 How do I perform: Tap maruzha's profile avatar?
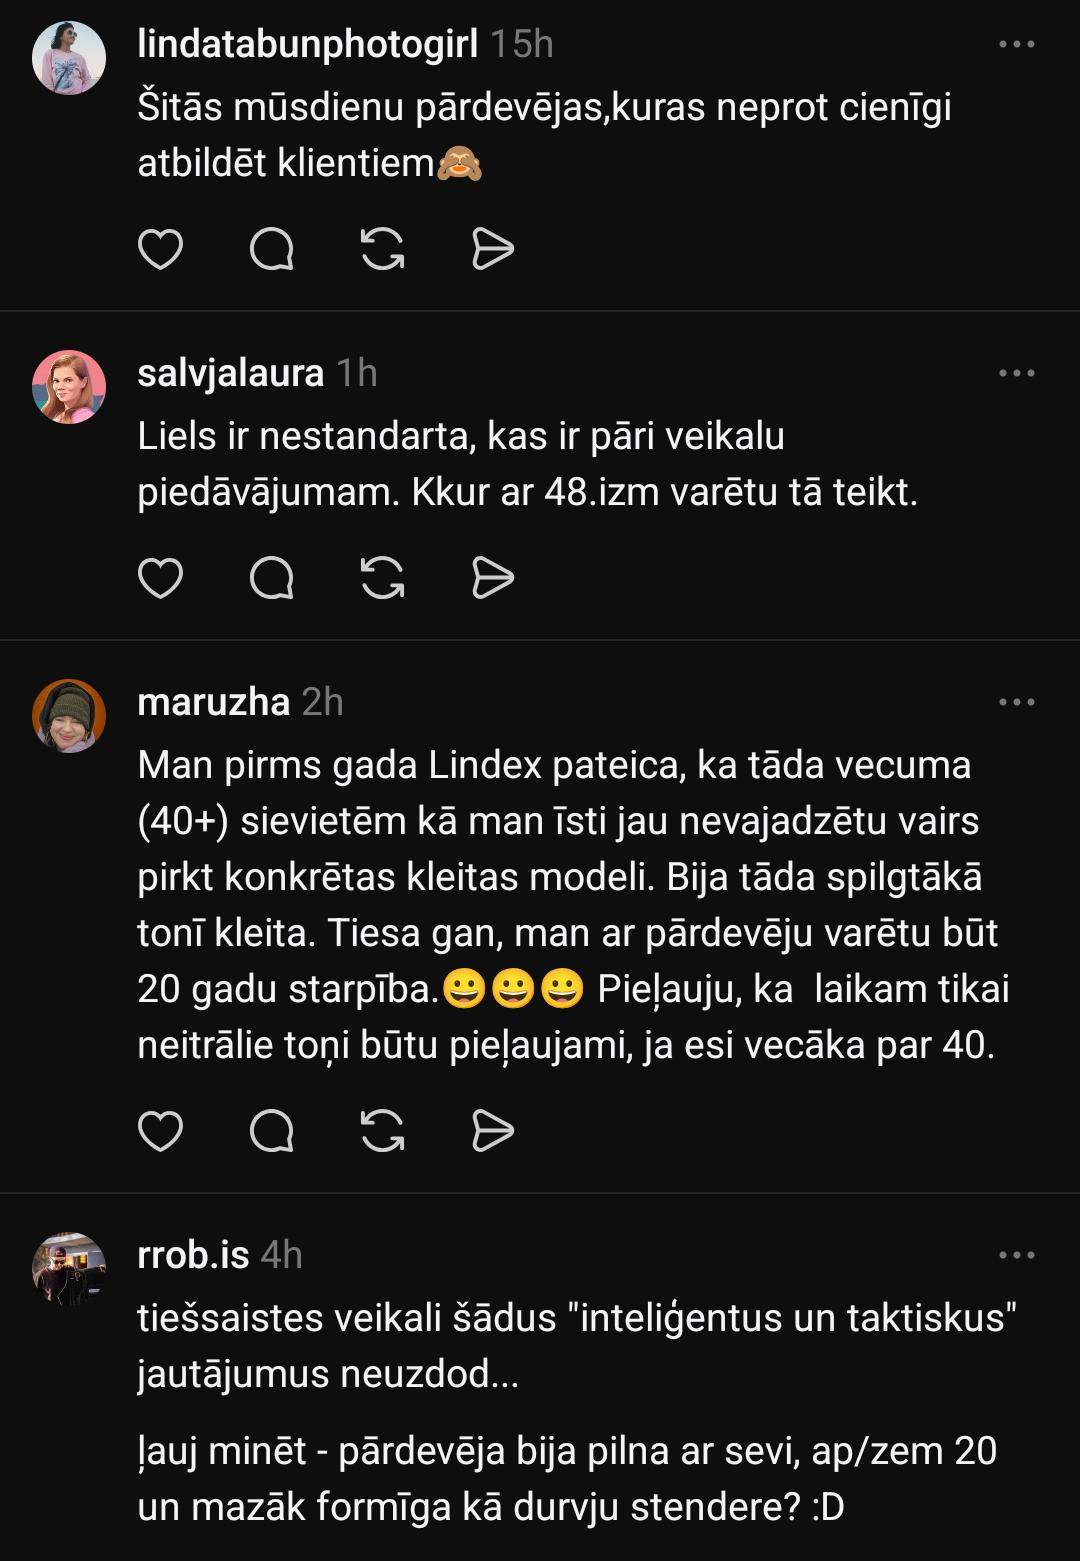point(69,716)
